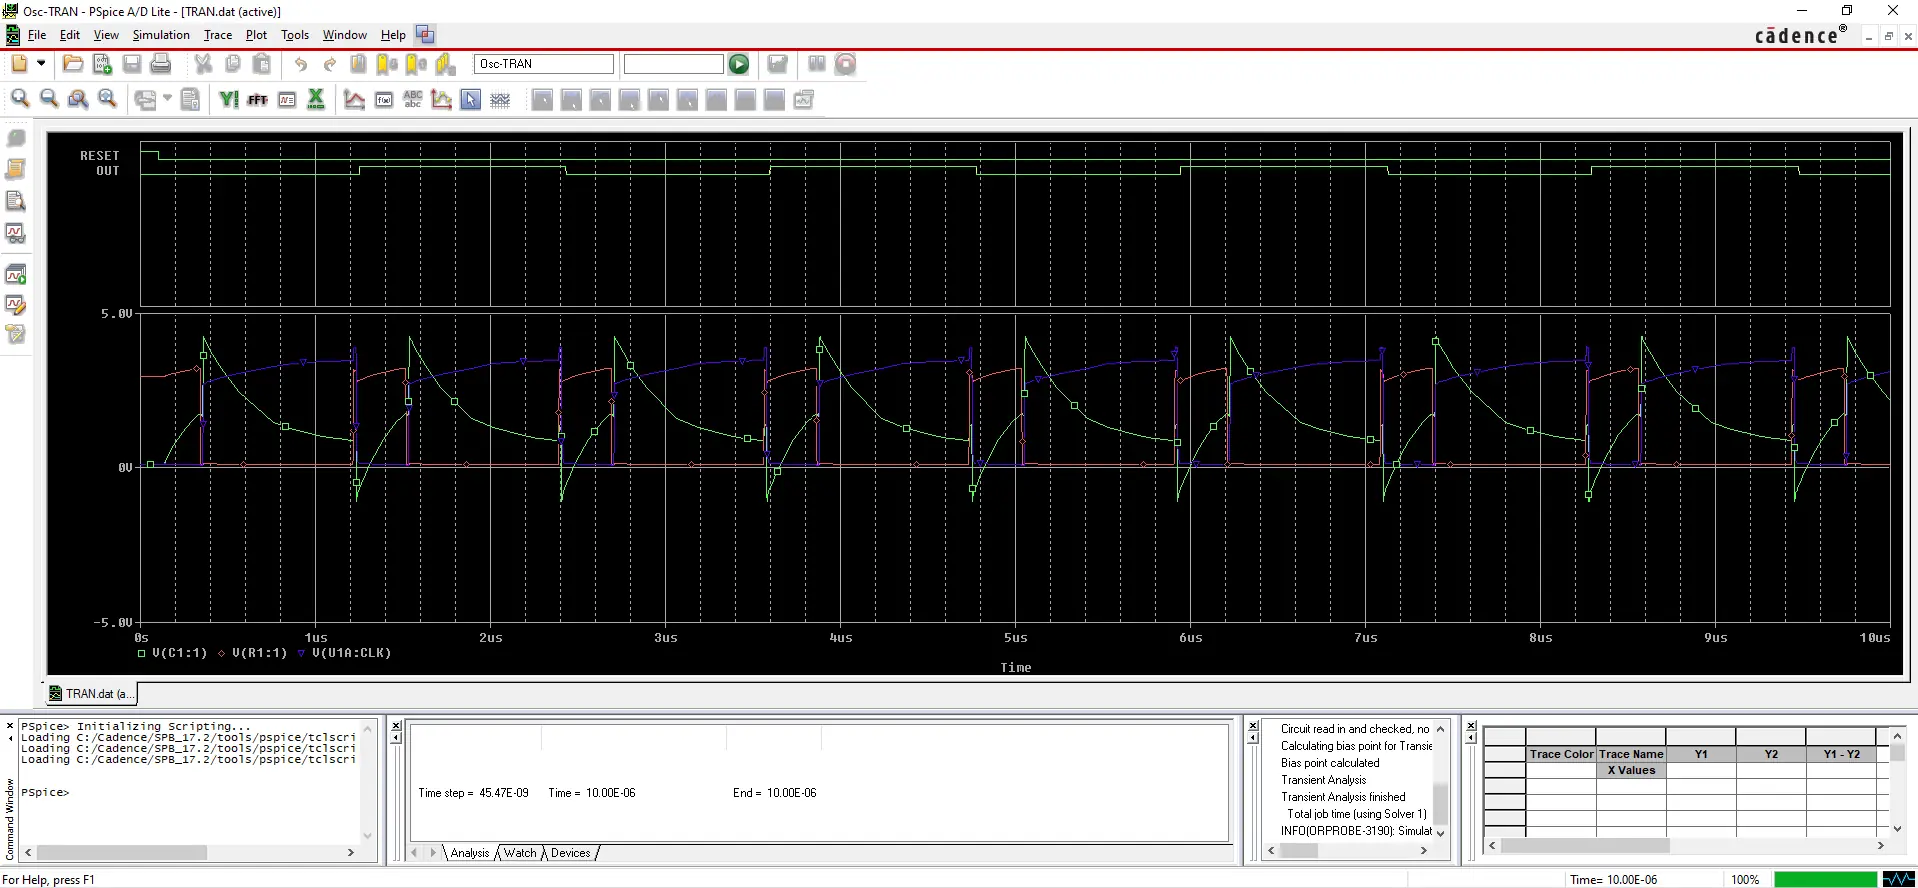Select the Devices tab
Viewport: 1918px width, 888px height.
click(570, 853)
